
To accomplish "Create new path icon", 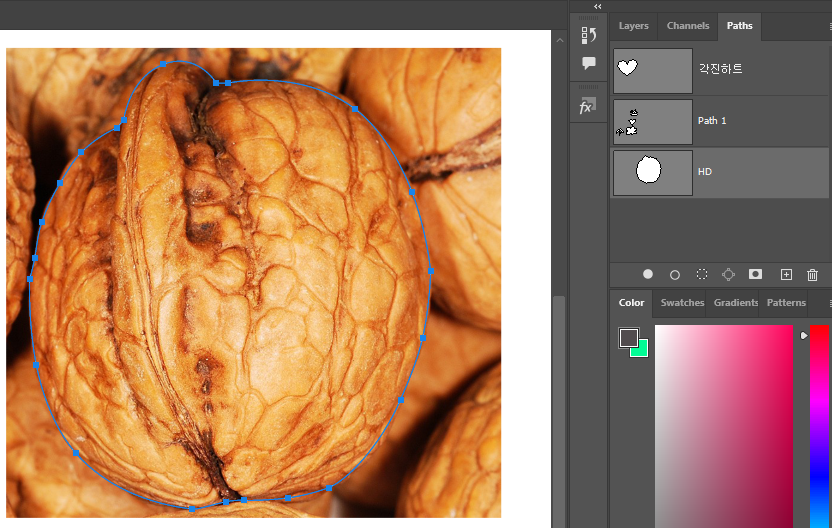I will click(786, 274).
